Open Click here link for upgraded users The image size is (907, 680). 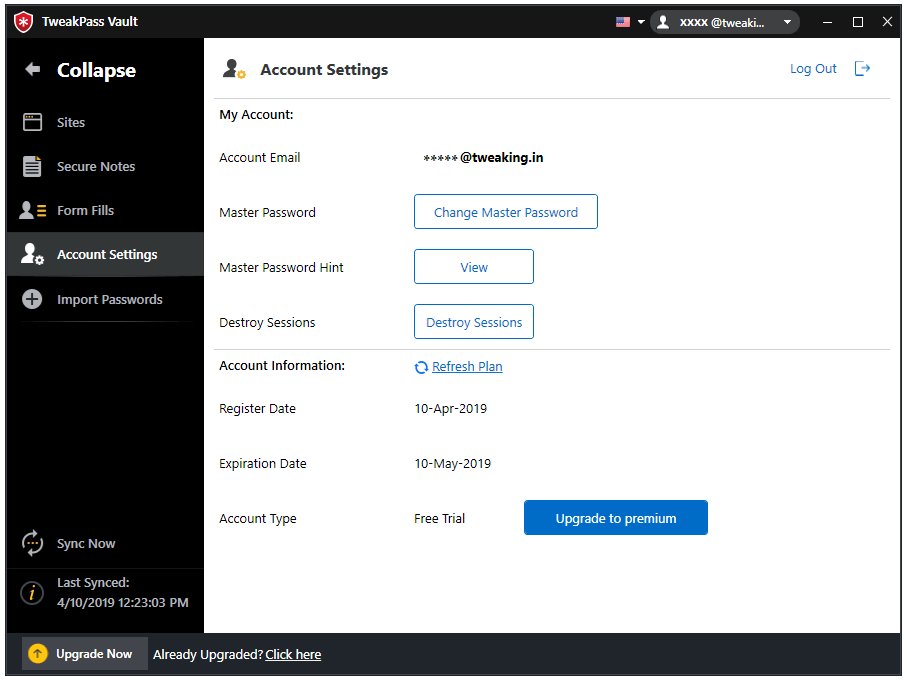(x=292, y=654)
